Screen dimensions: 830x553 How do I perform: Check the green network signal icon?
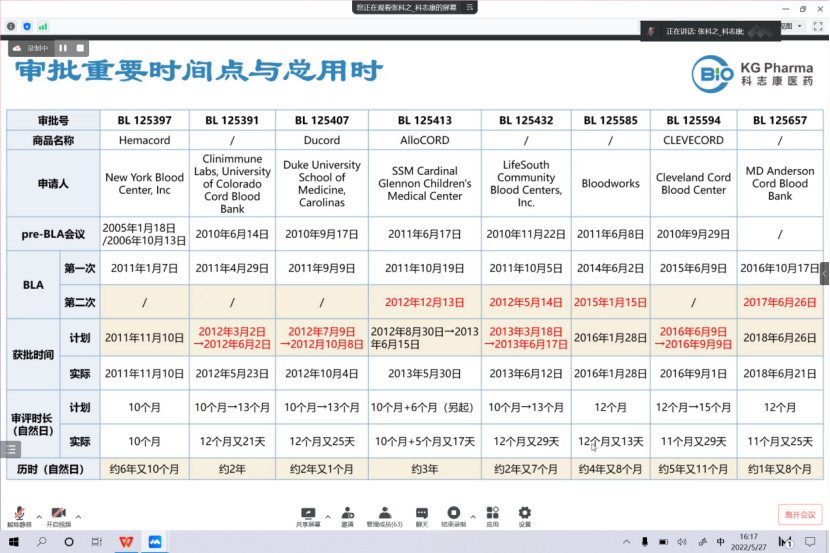(x=43, y=26)
